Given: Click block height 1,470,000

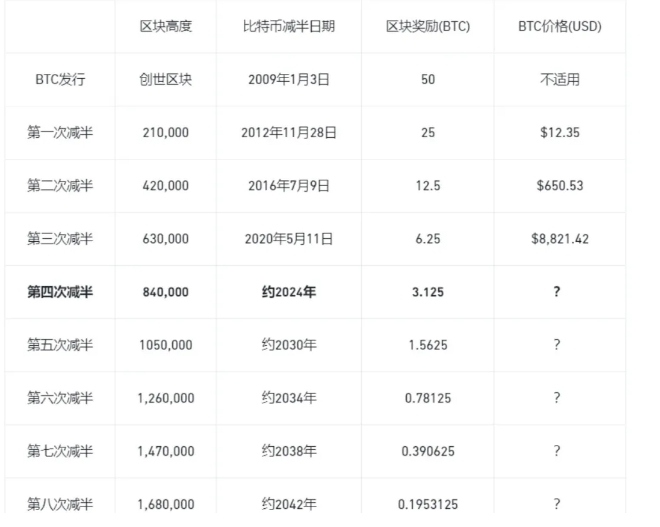Looking at the screenshot, I should 166,451.
